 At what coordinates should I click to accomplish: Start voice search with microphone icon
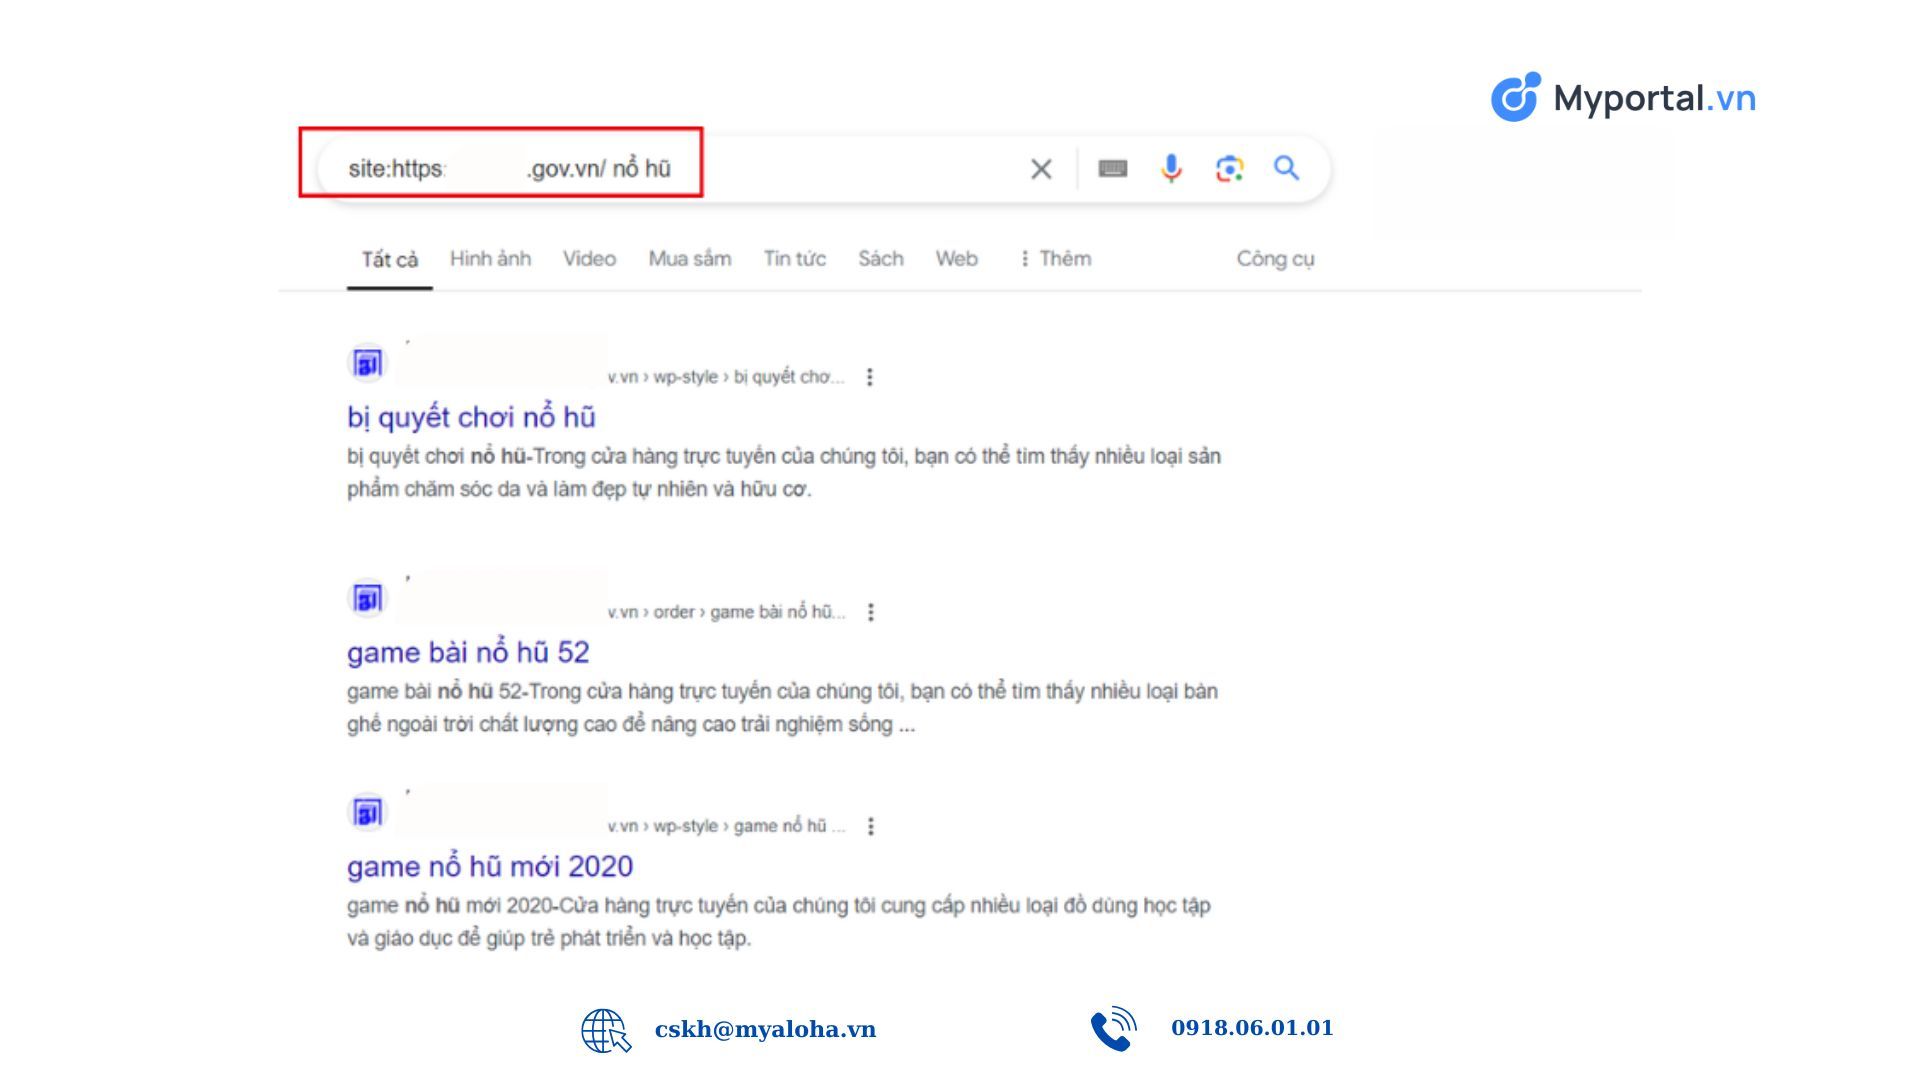[x=1171, y=168]
